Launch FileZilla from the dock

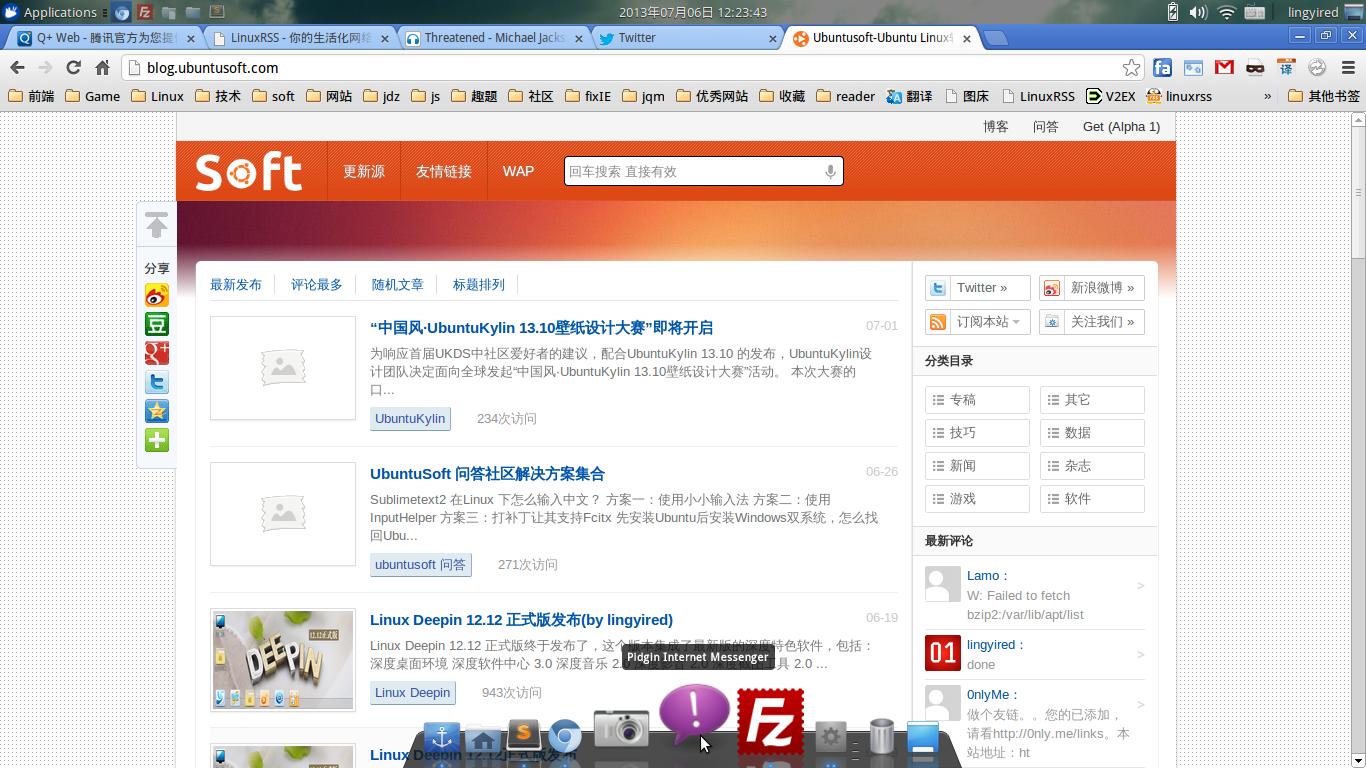pos(770,722)
